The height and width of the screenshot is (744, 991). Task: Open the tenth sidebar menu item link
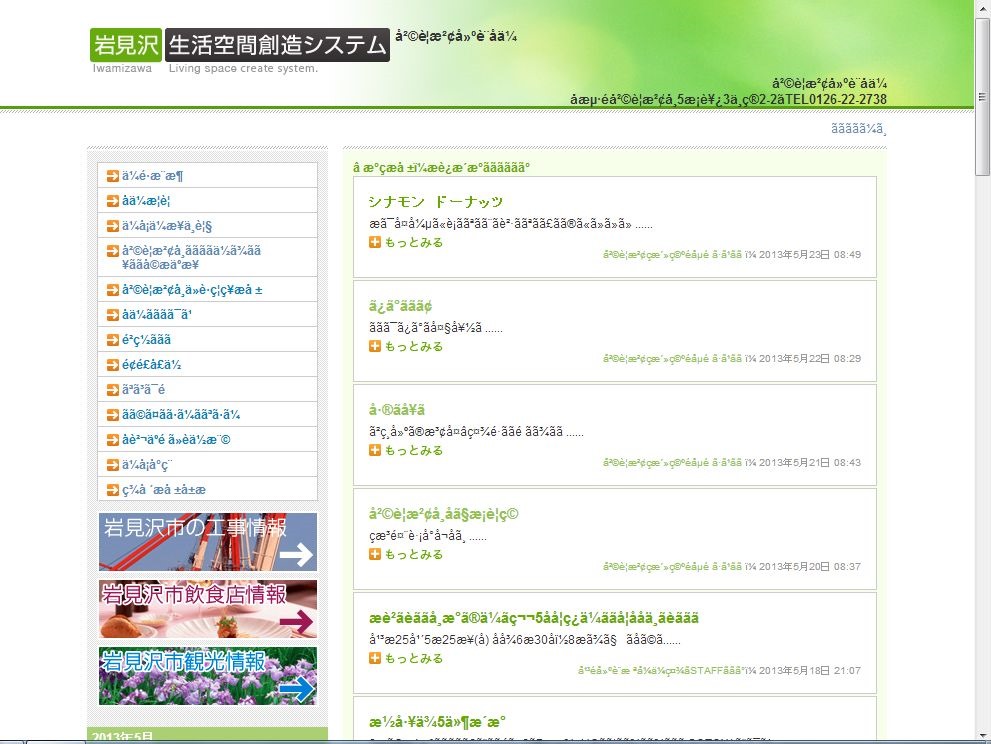(x=181, y=415)
